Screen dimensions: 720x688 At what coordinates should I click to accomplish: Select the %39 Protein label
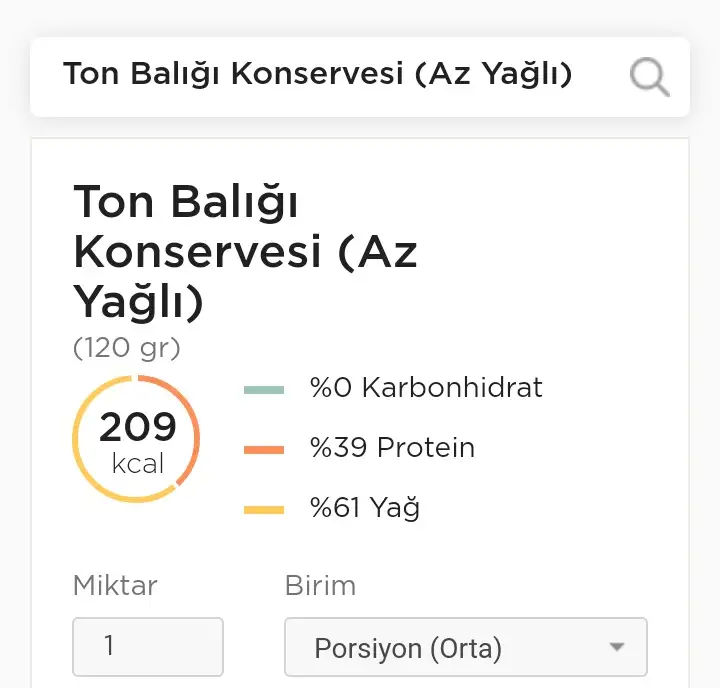coord(392,447)
